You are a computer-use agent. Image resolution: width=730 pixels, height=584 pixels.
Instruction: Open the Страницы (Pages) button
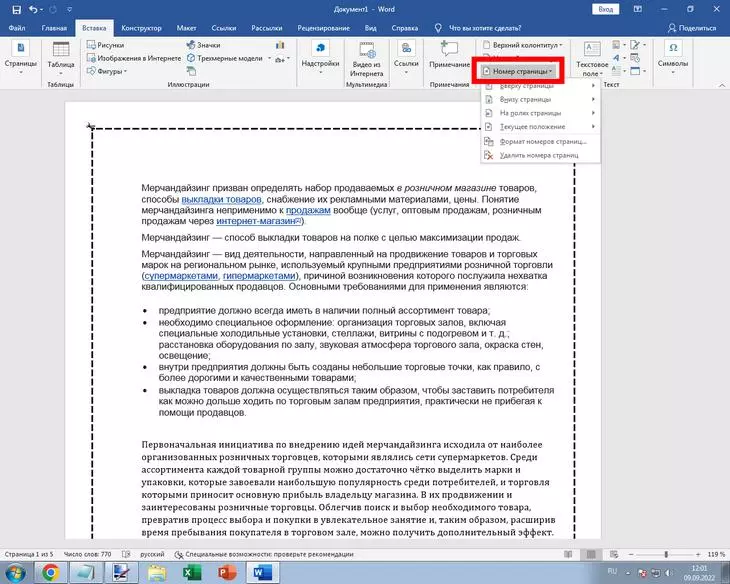(20, 58)
